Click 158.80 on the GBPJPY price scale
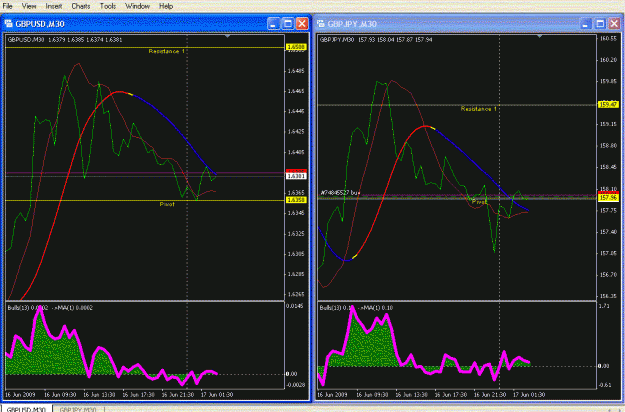The height and width of the screenshot is (412, 625). coord(608,146)
